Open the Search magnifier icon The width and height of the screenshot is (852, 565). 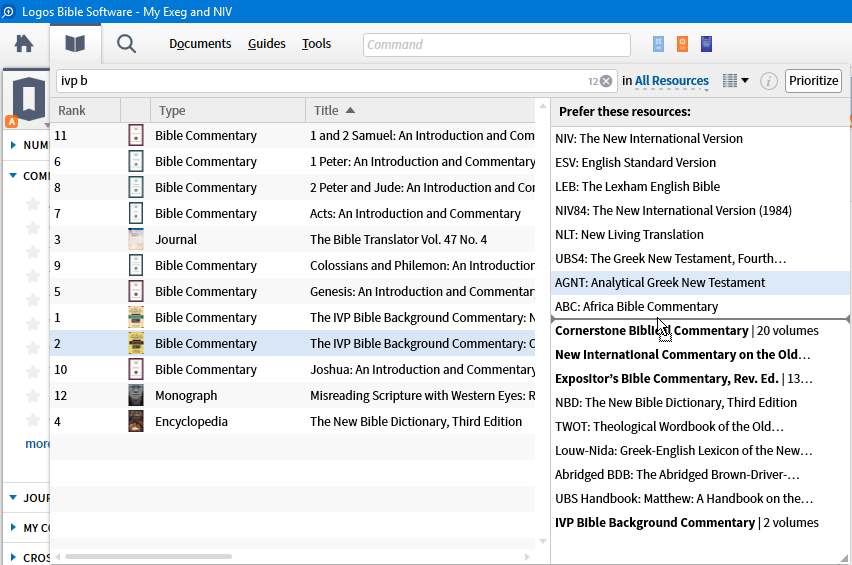click(127, 43)
